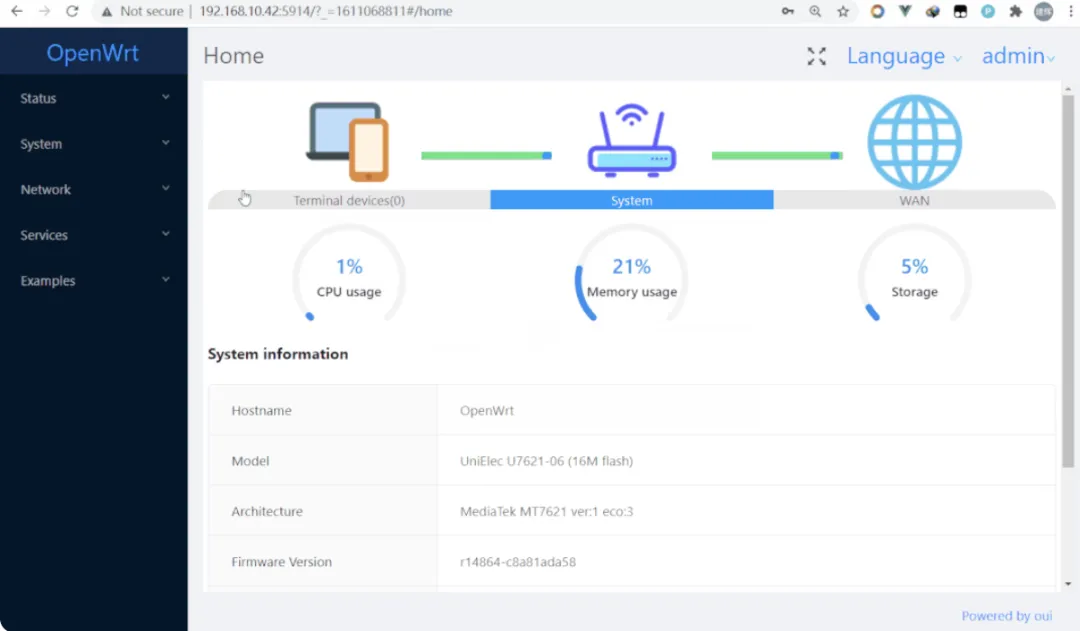Viewport: 1080px width, 631px height.
Task: Switch to the WAN tab
Action: (x=914, y=200)
